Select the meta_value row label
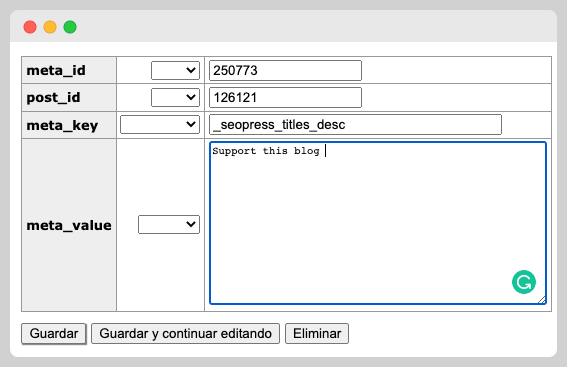The width and height of the screenshot is (567, 367). click(x=69, y=225)
